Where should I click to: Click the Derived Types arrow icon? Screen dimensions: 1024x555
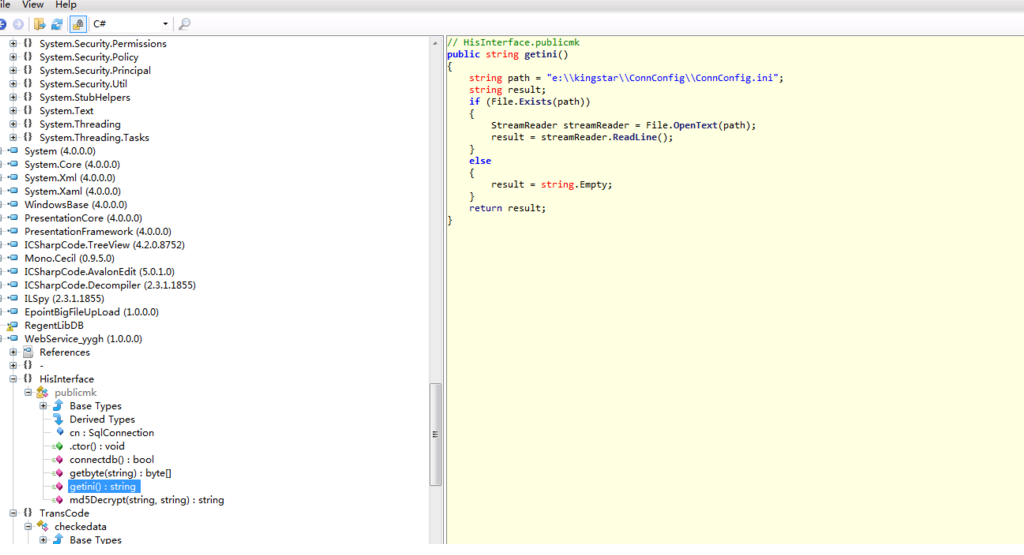(58, 420)
